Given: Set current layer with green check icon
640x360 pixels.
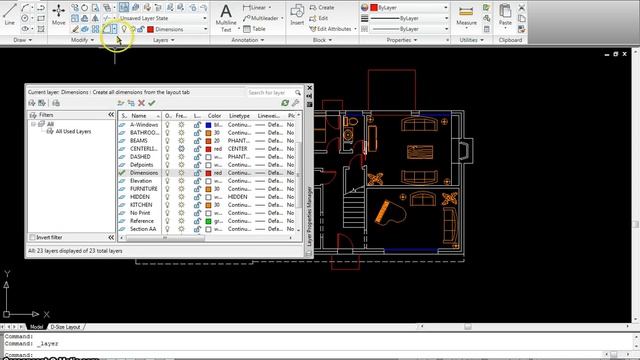Looking at the screenshot, I should tap(152, 103).
